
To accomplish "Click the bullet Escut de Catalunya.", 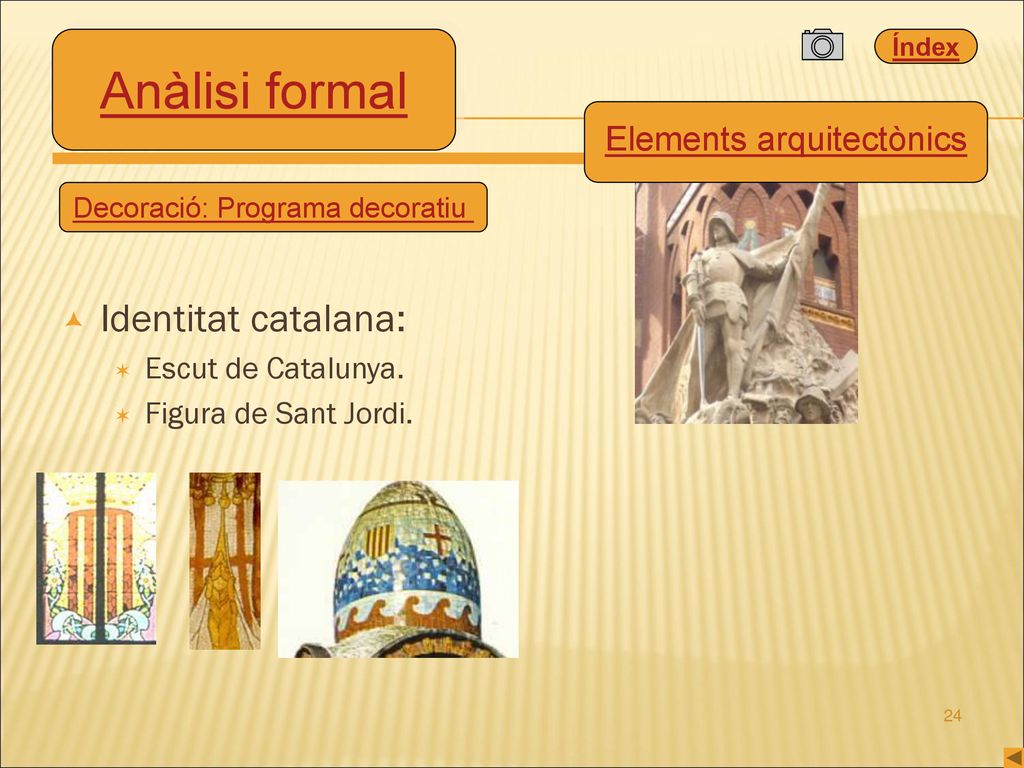I will pyautogui.click(x=274, y=369).
